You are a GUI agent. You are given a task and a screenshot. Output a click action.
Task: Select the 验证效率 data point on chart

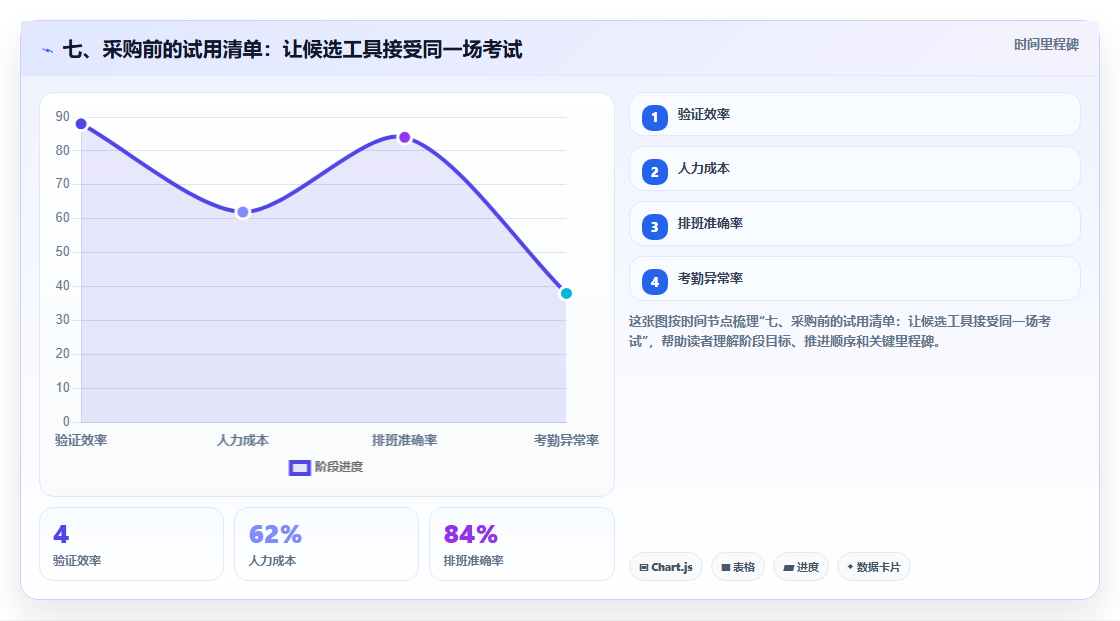point(81,124)
